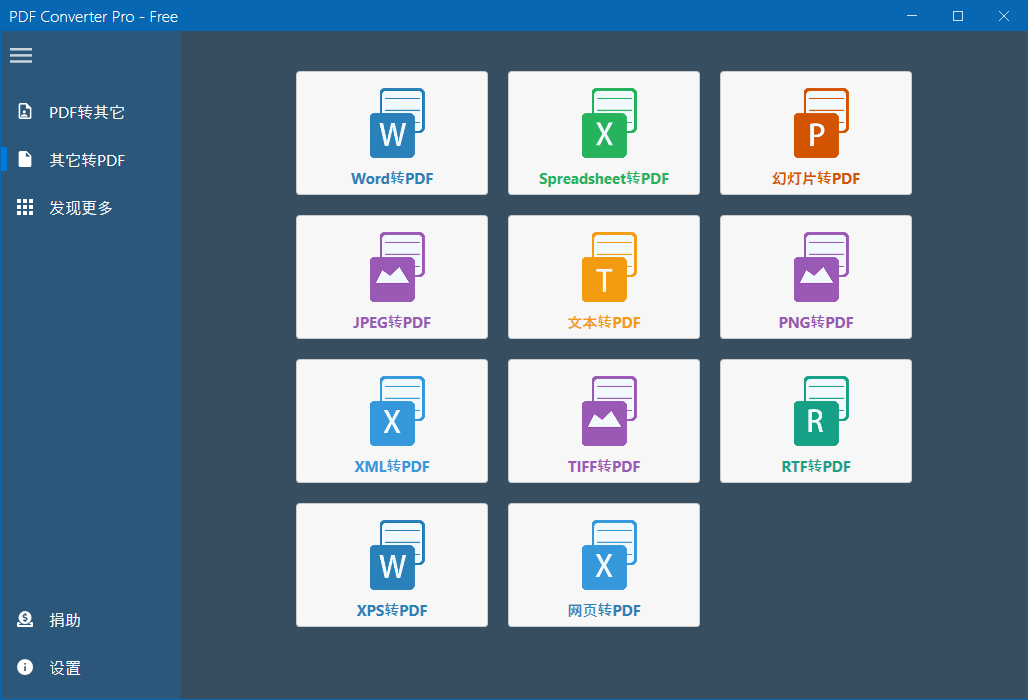1028x700 pixels.
Task: Click the XML转PDF label
Action: [392, 466]
